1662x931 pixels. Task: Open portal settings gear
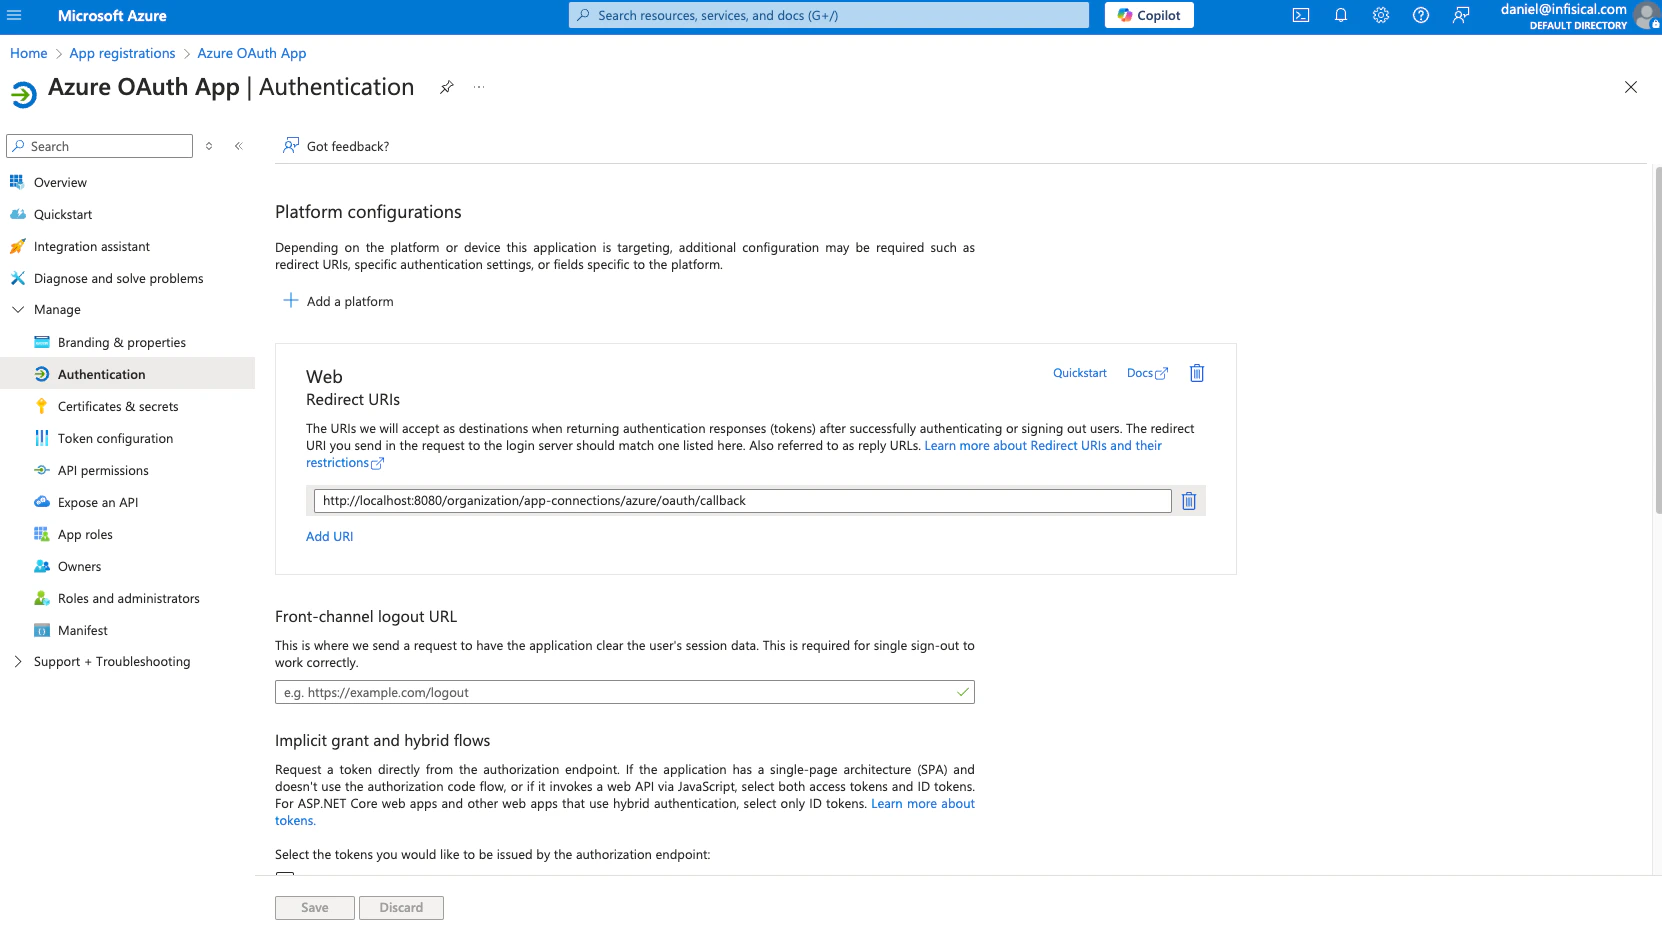[1381, 15]
